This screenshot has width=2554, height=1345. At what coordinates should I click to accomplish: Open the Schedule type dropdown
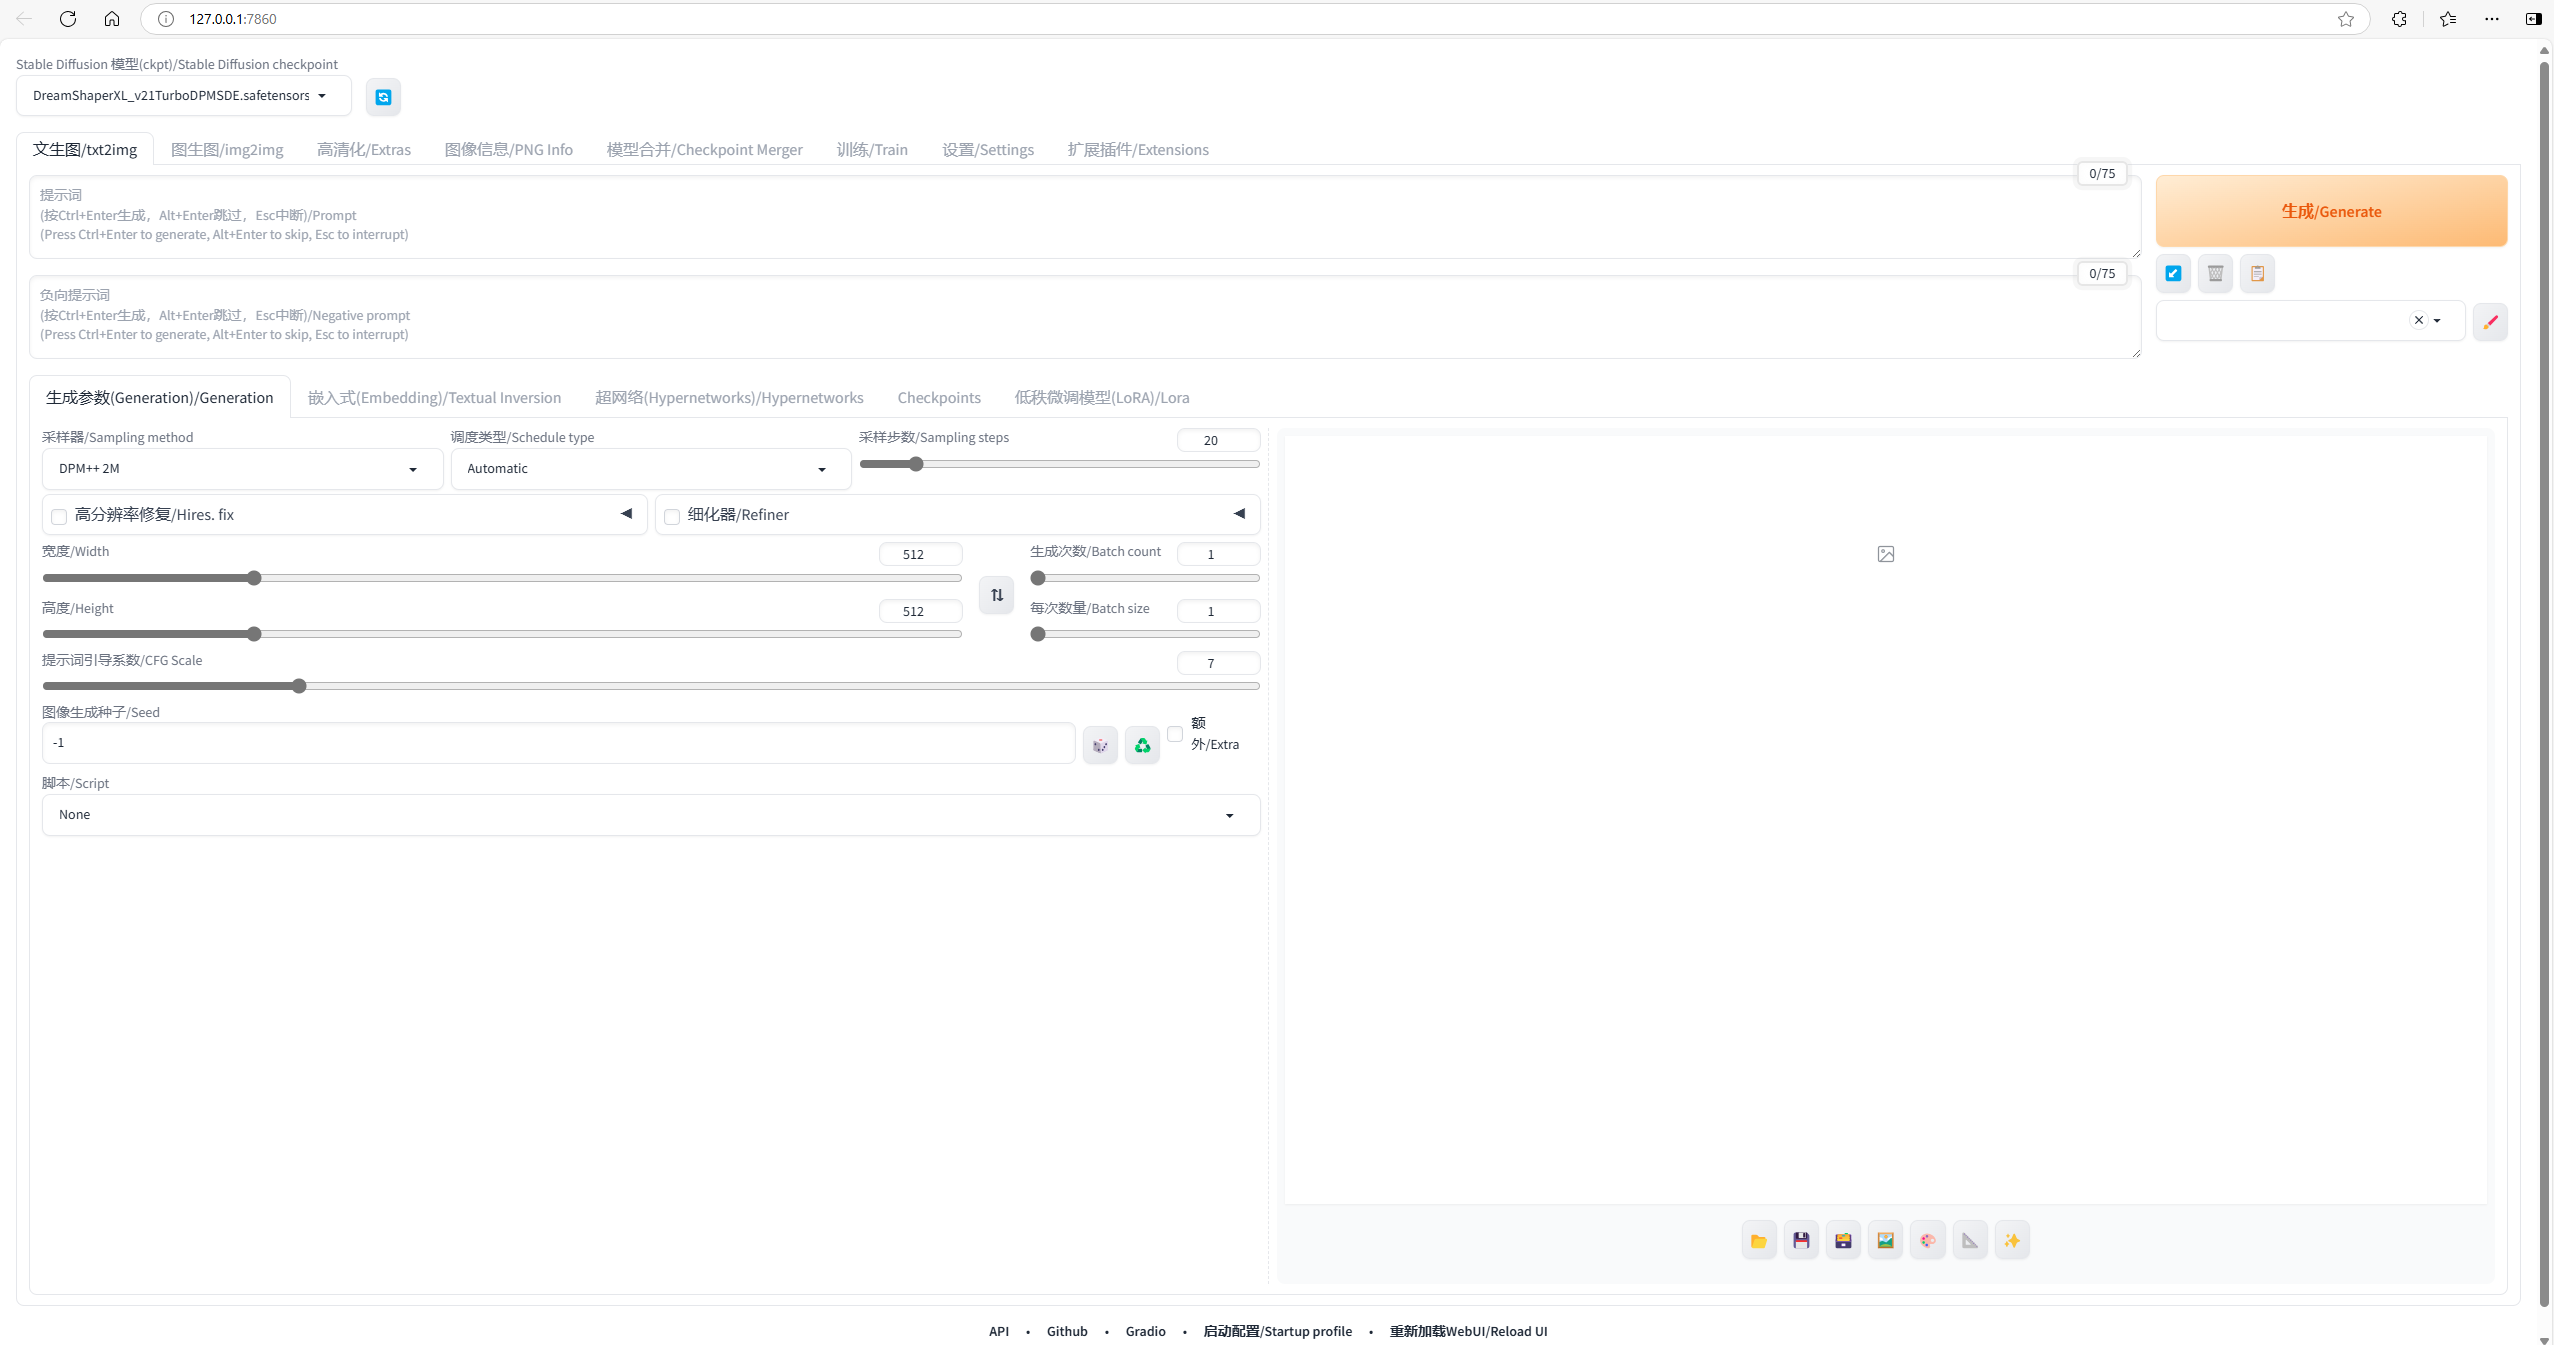(x=650, y=469)
